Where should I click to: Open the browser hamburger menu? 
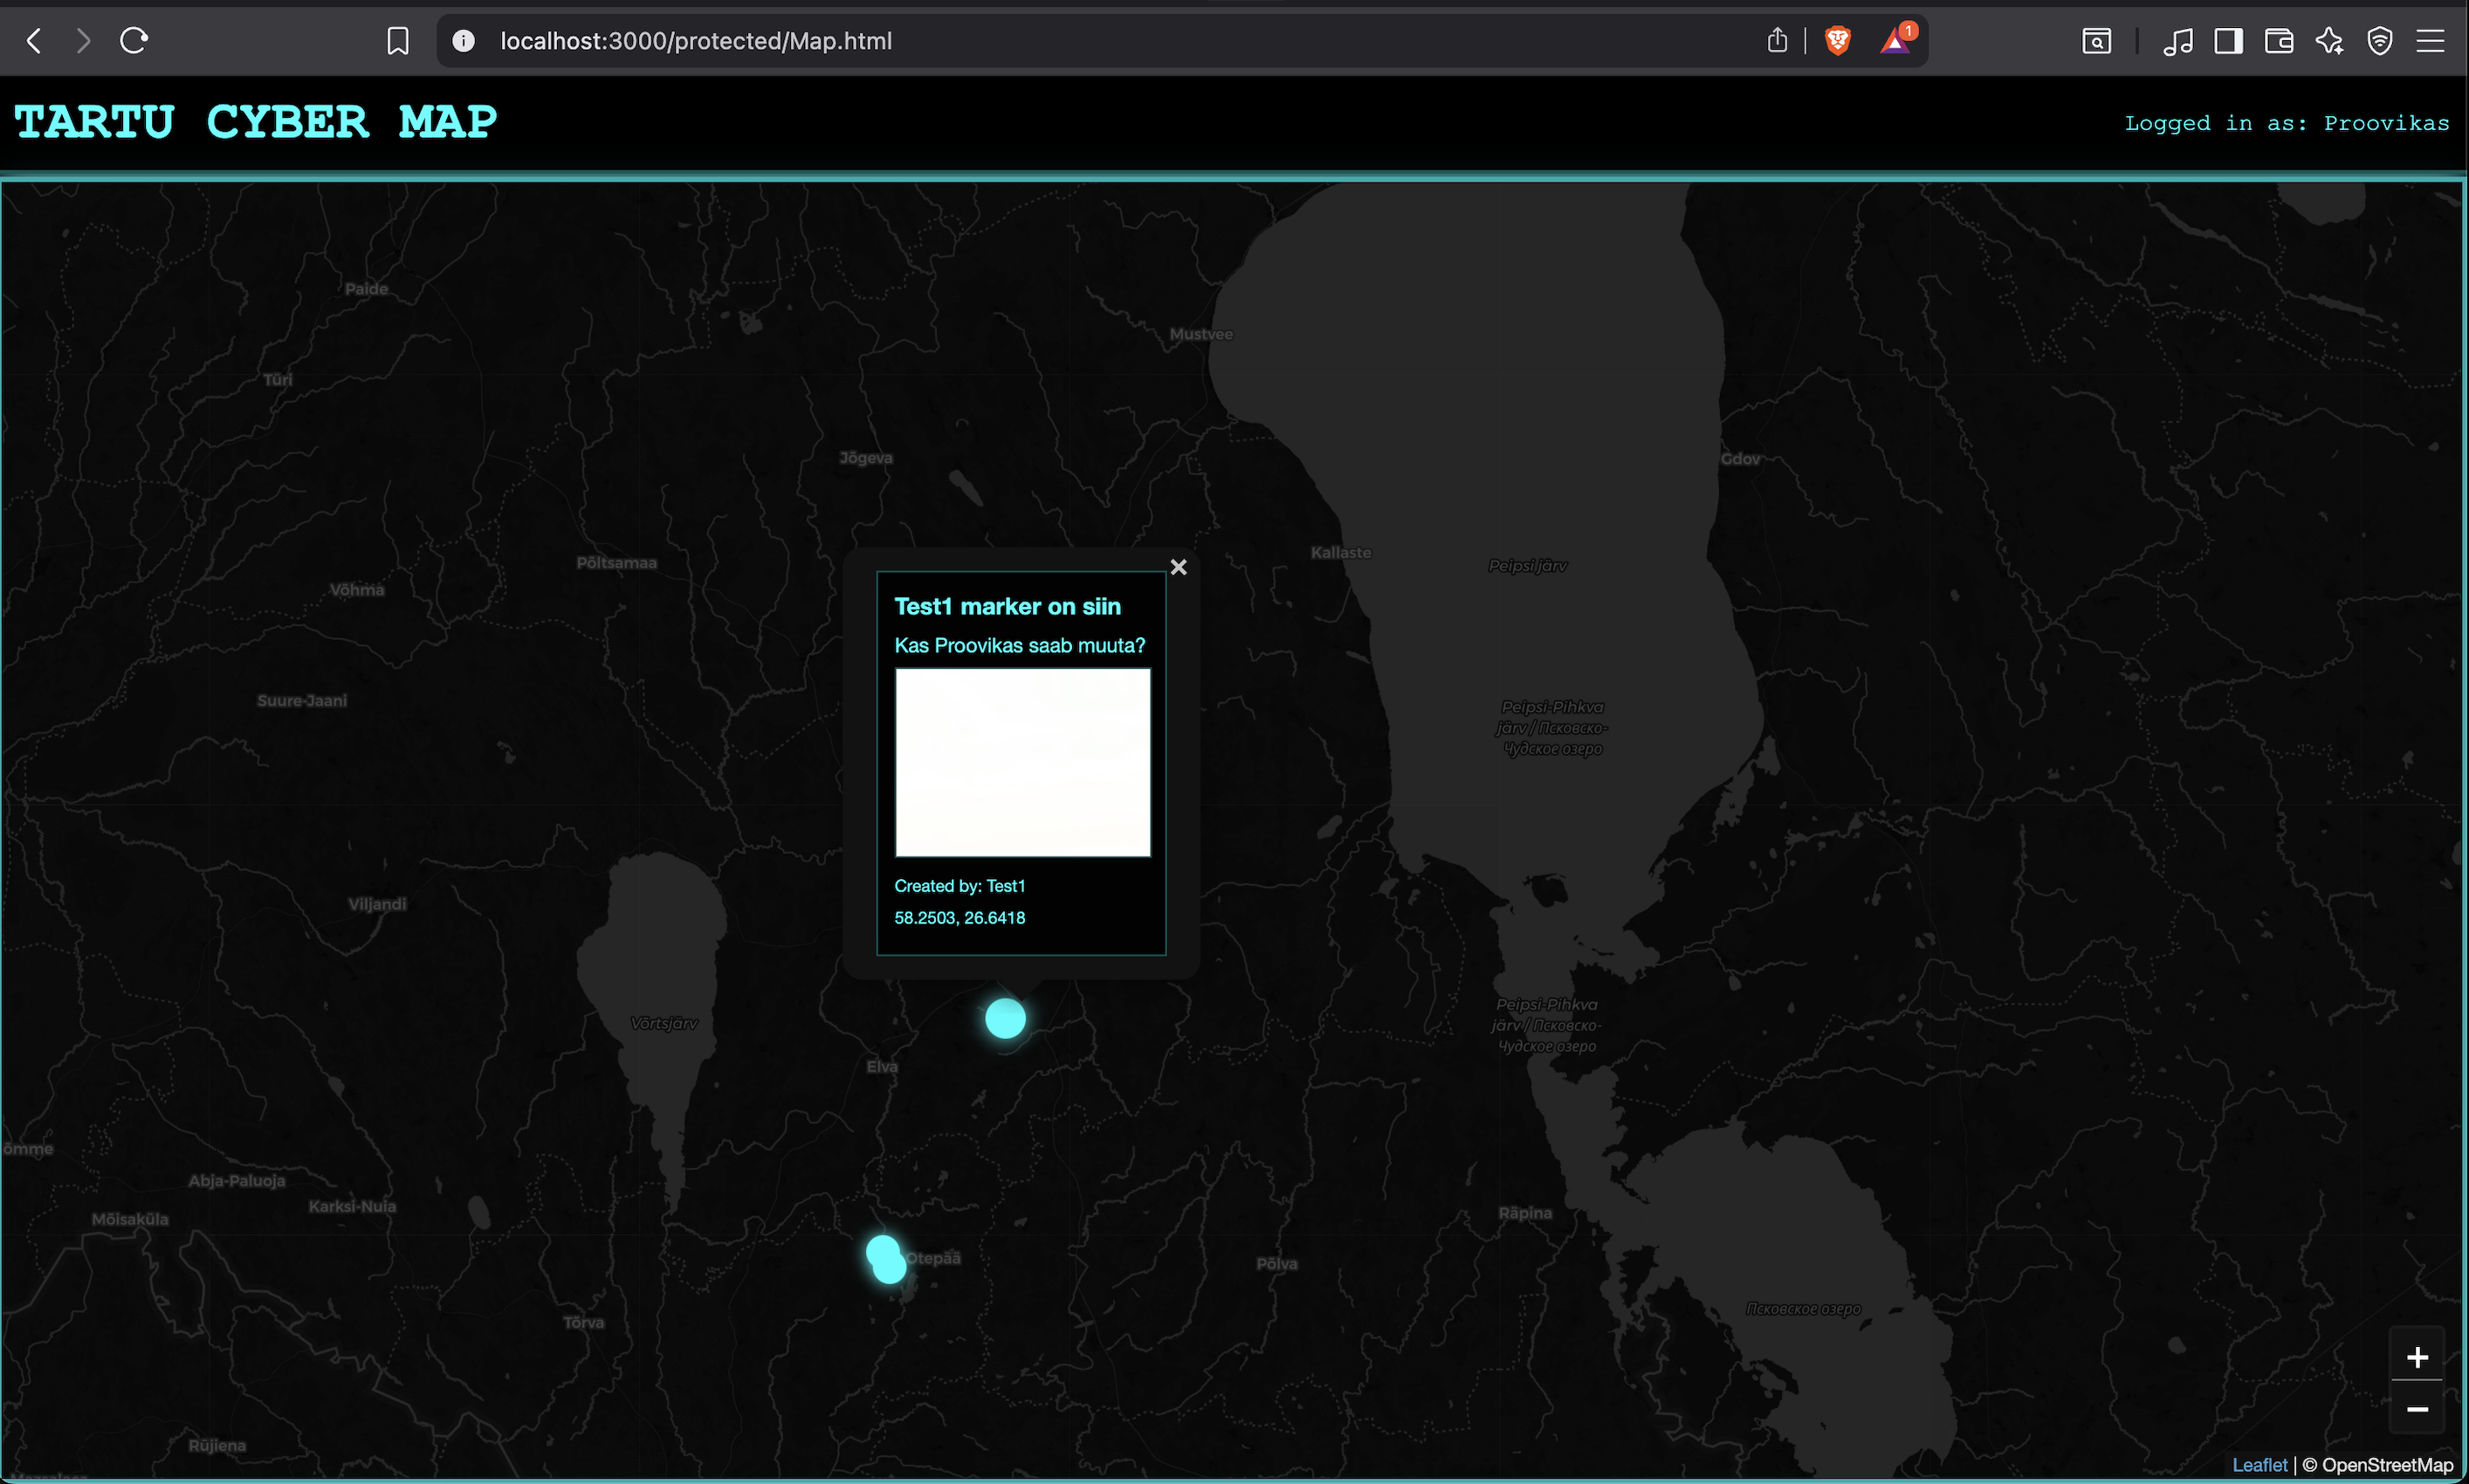pyautogui.click(x=2431, y=41)
